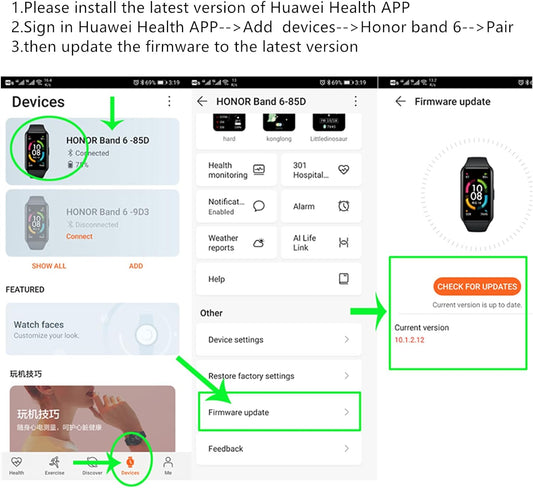The image size is (533, 488).
Task: Tap the back arrow on Firmware update
Action: coord(400,101)
